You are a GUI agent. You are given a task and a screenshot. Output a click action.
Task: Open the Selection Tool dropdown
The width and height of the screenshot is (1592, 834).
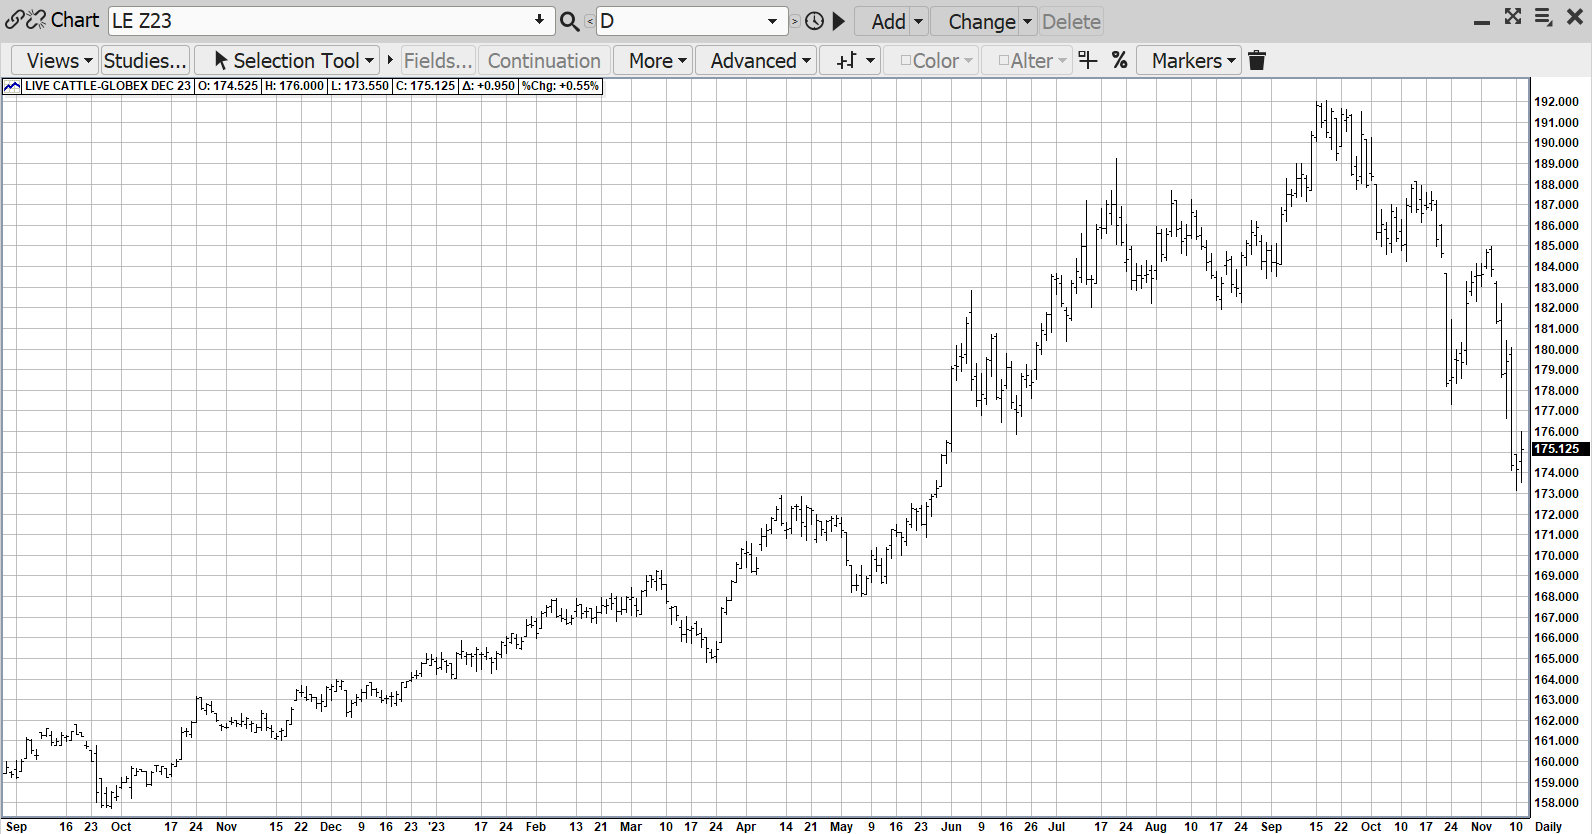pos(286,61)
